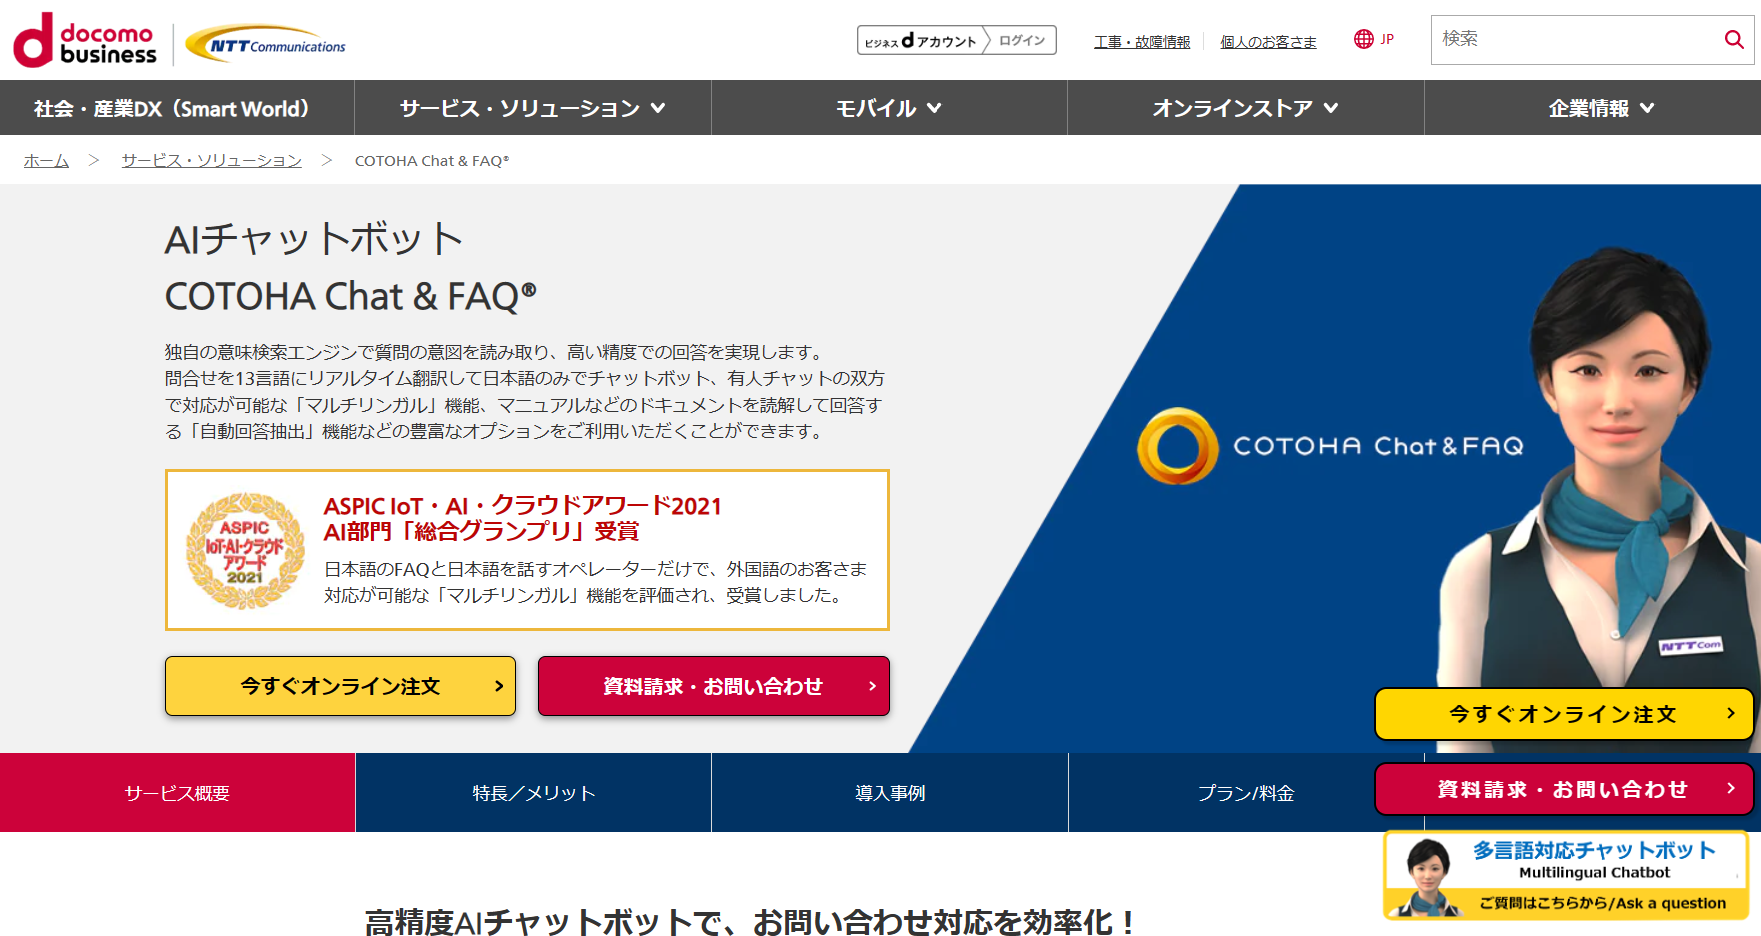Open the 工事・故障情報 link
The width and height of the screenshot is (1761, 936).
point(1142,42)
